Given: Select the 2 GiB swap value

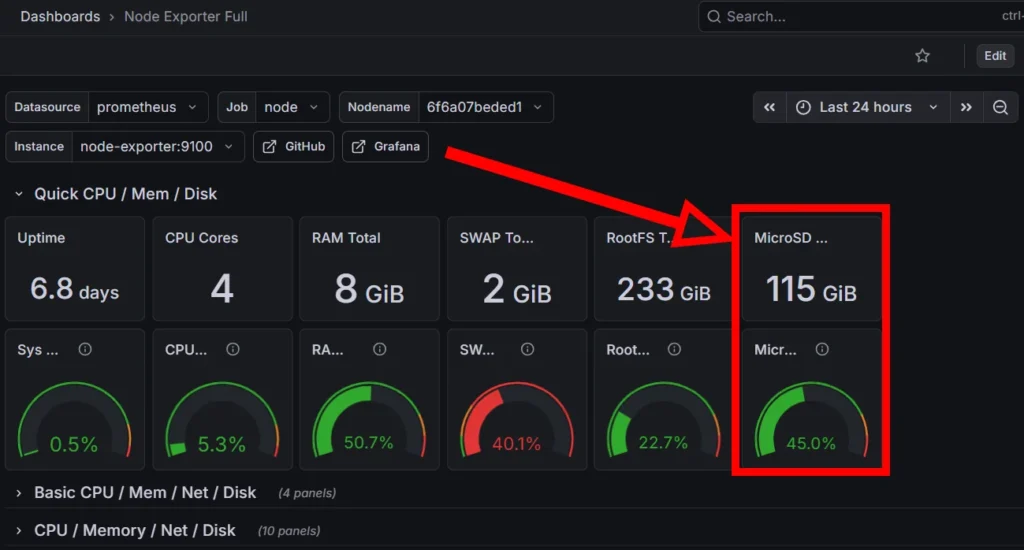Looking at the screenshot, I should tap(517, 289).
